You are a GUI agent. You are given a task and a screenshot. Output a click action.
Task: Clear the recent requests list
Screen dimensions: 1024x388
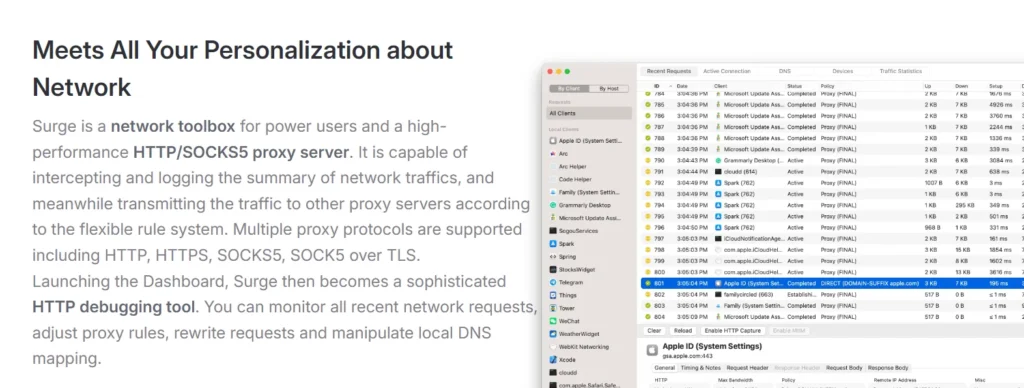(654, 331)
